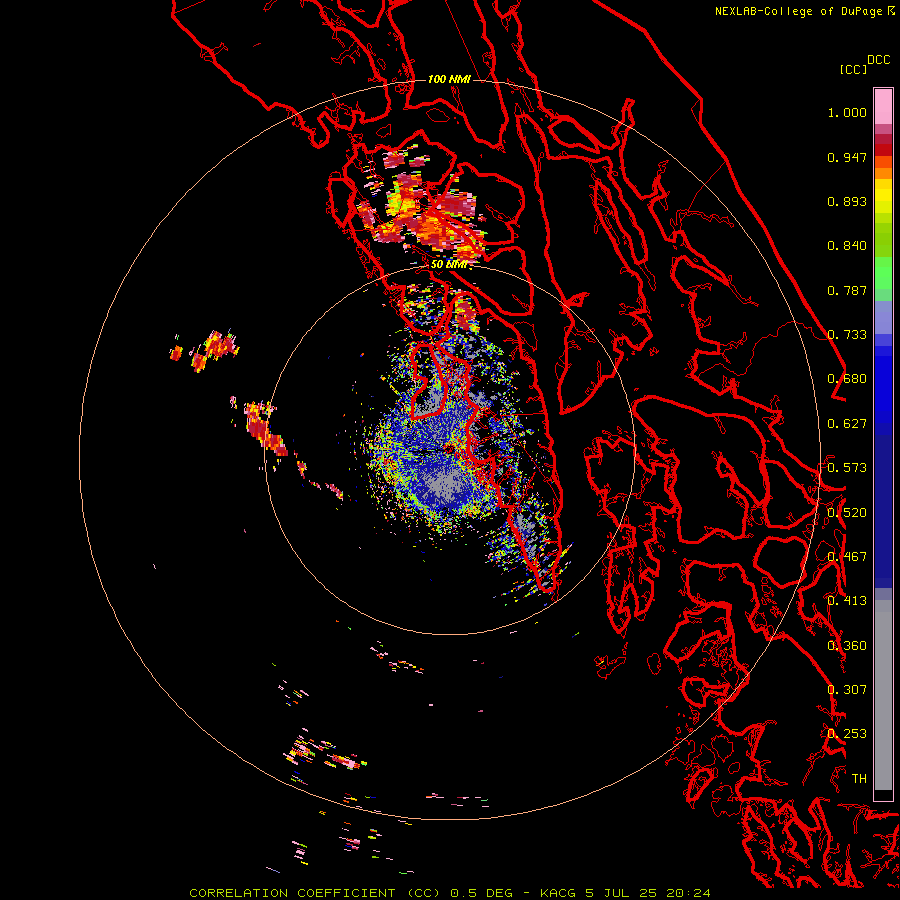This screenshot has width=900, height=900.
Task: Click the NEXLAB-College of DuPage title text
Action: tap(798, 11)
